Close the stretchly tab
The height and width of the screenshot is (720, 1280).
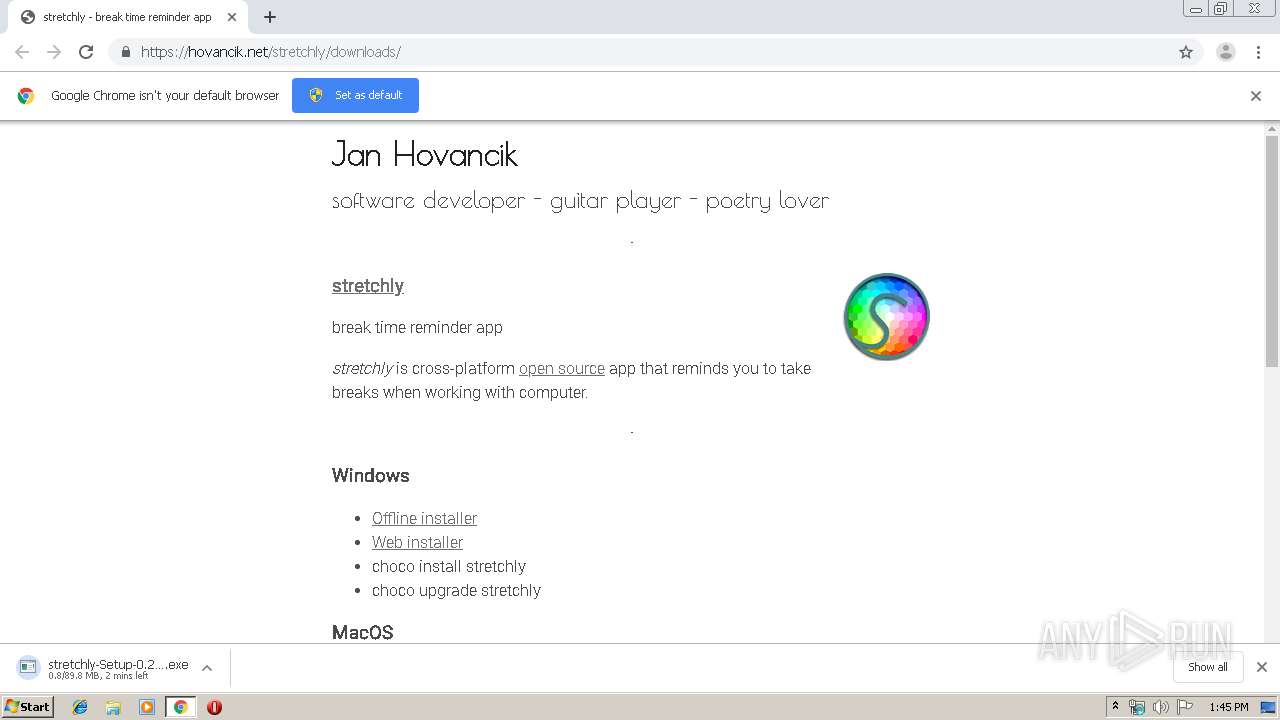(x=231, y=17)
